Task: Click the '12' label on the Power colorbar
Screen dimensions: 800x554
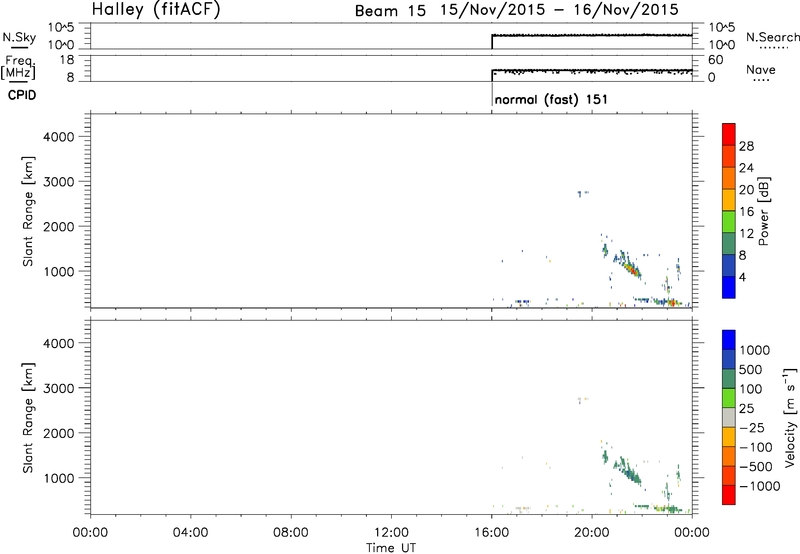Action: [746, 234]
